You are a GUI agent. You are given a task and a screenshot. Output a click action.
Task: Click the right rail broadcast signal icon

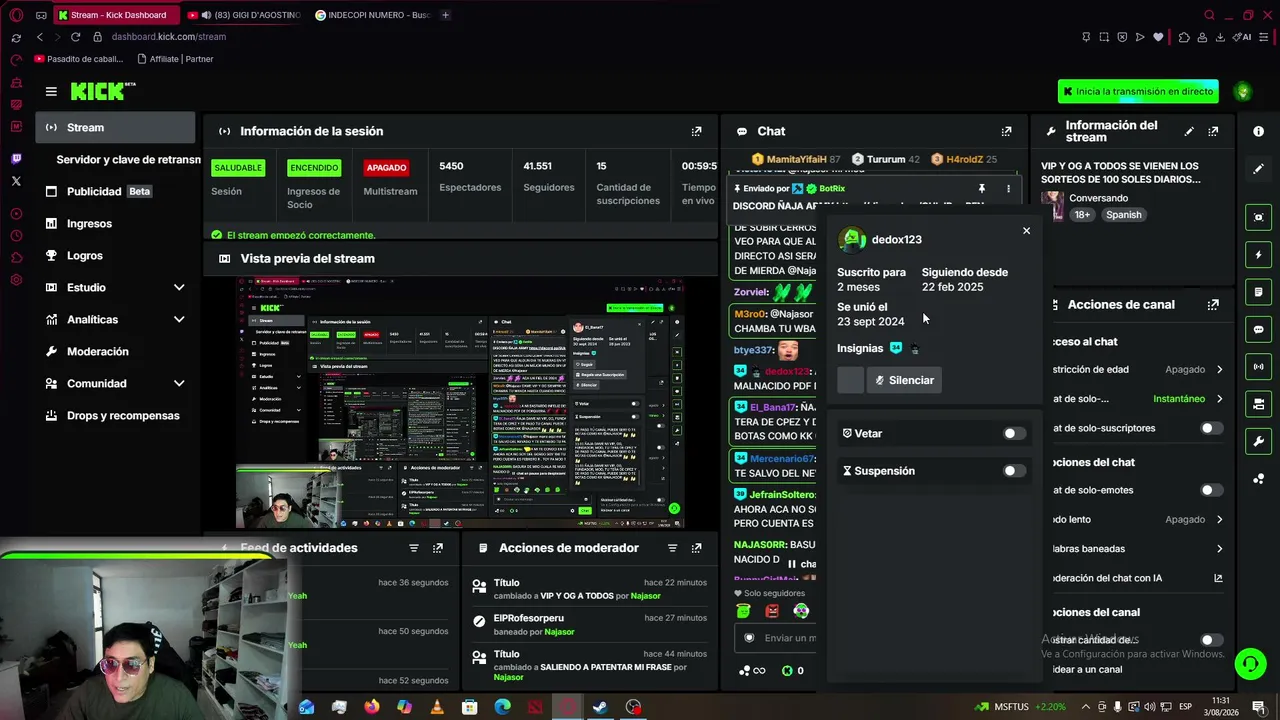tap(1258, 367)
